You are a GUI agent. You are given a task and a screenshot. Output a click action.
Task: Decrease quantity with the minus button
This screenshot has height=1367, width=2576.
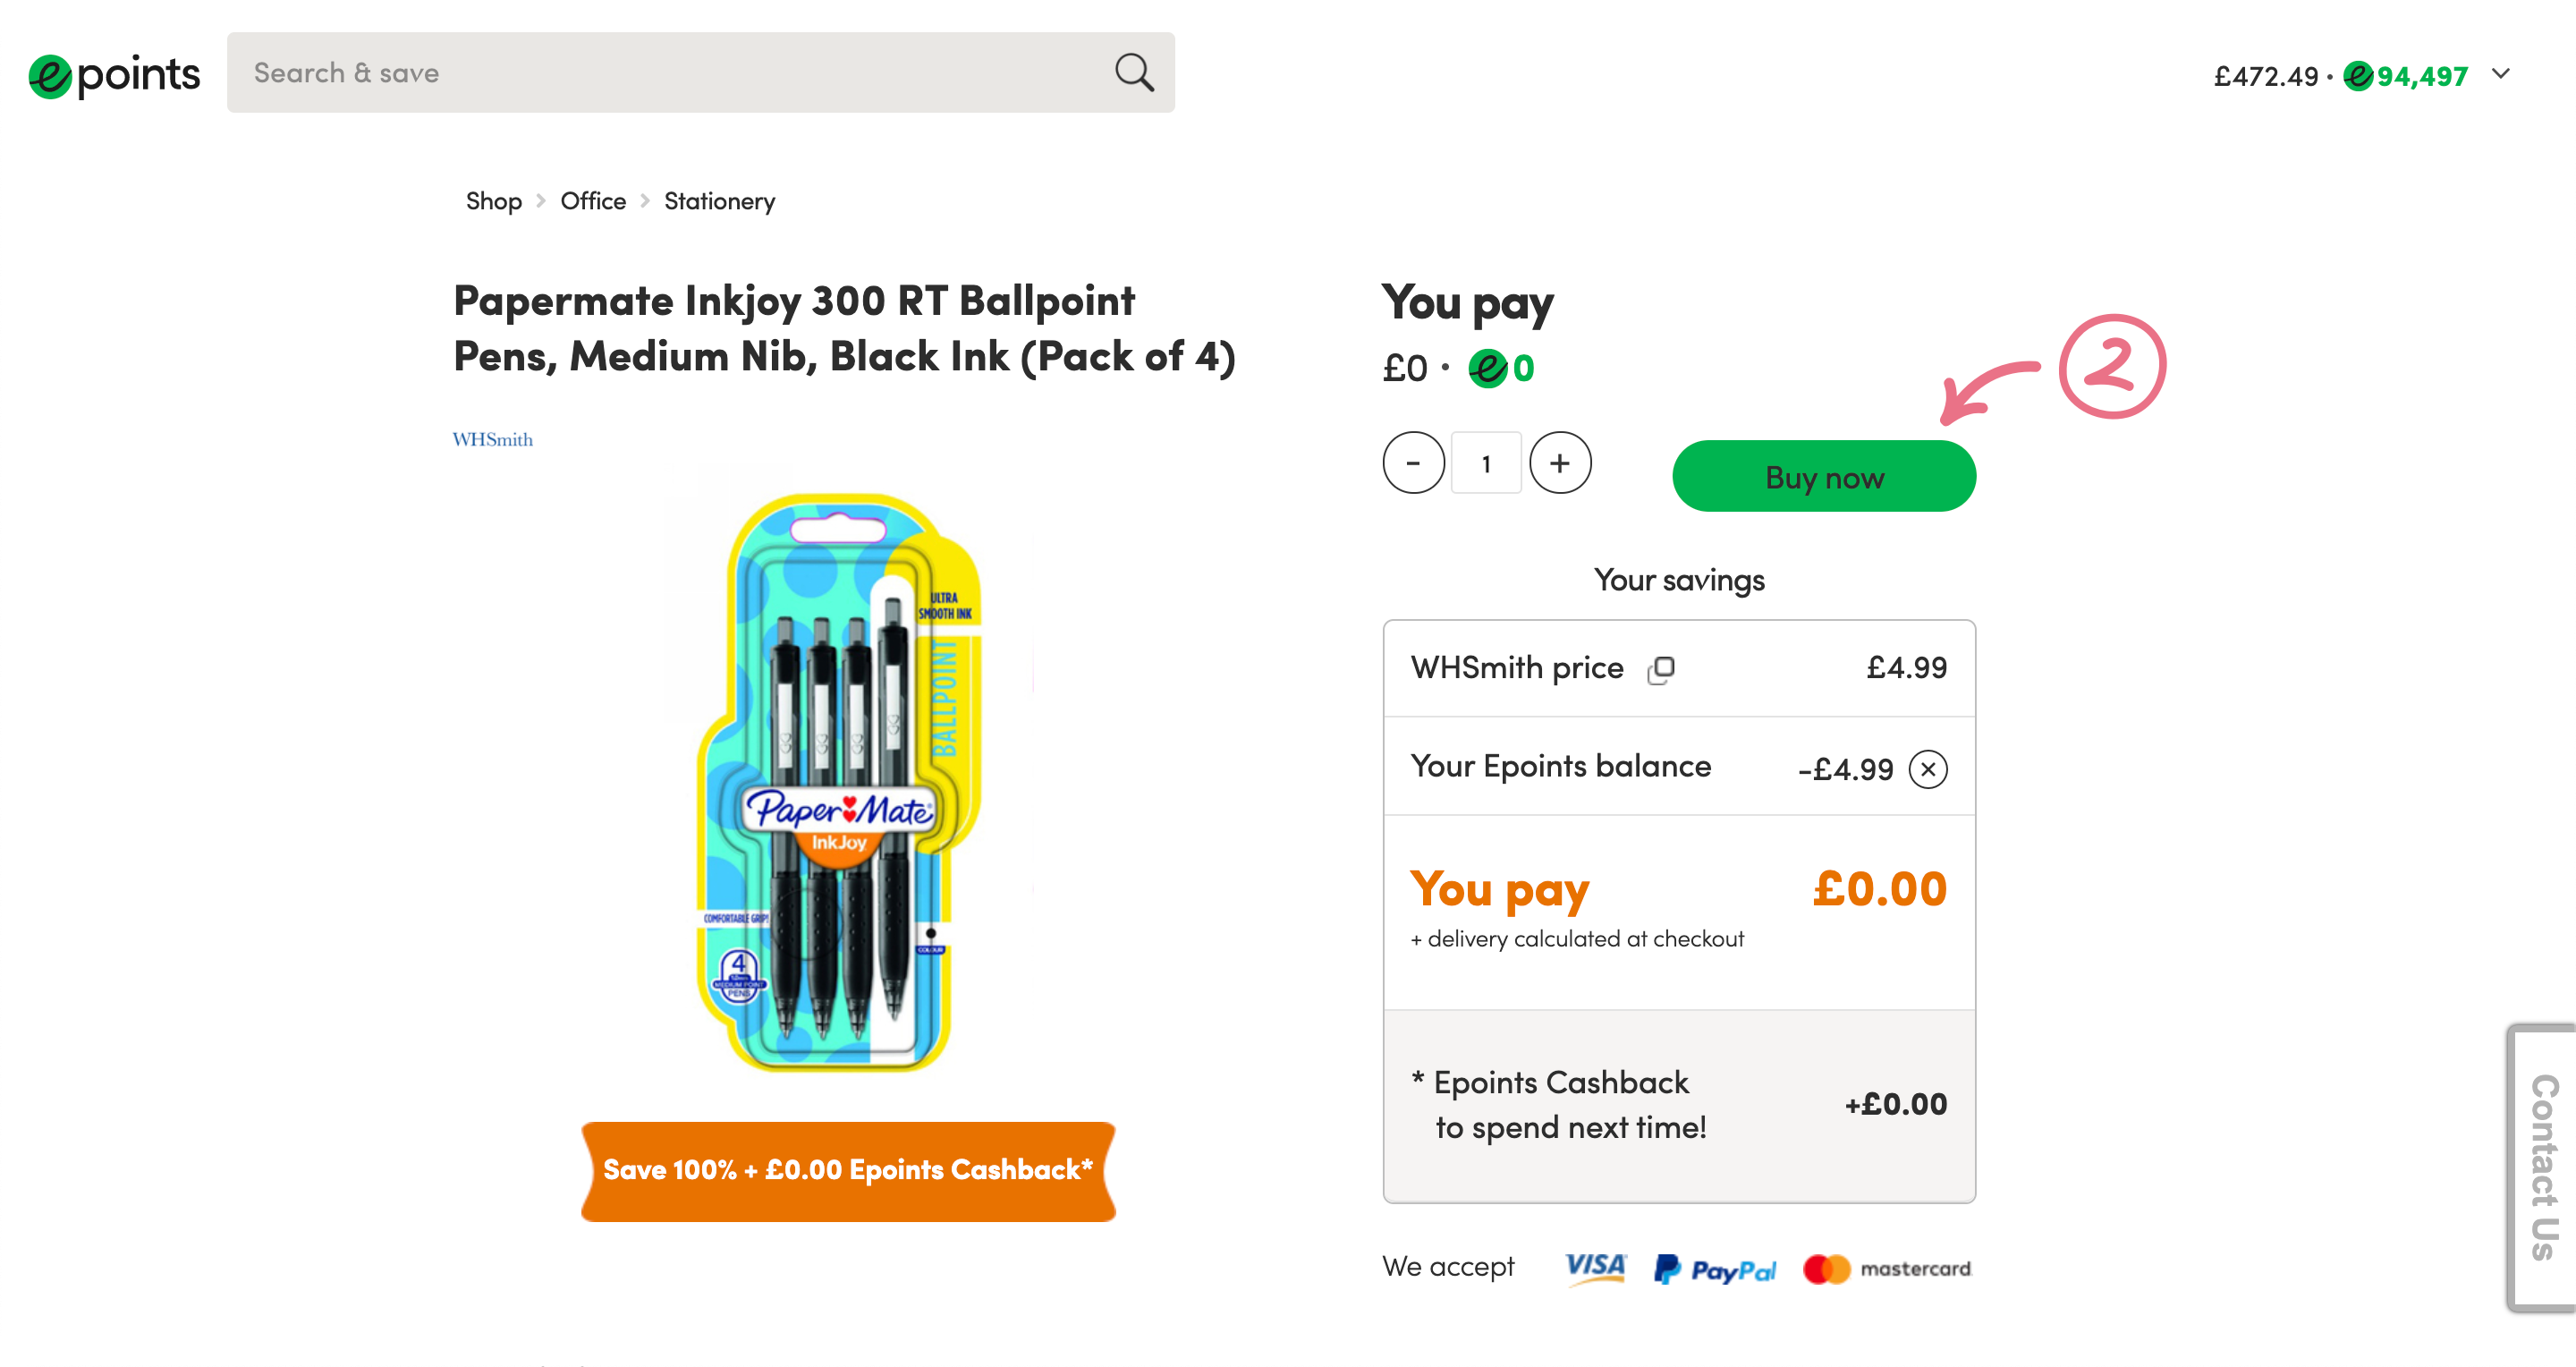tap(1413, 463)
